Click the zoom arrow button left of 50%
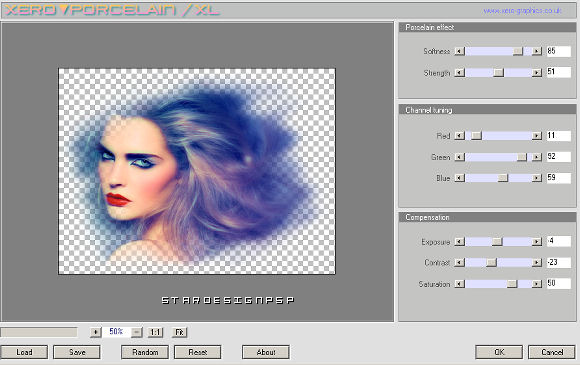 pos(95,332)
